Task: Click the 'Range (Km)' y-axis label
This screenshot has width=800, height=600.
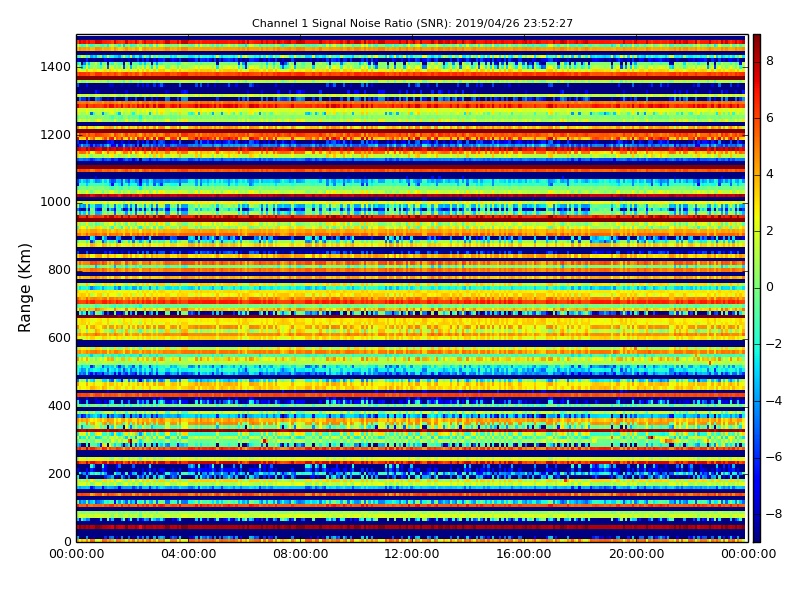Action: click(x=25, y=288)
